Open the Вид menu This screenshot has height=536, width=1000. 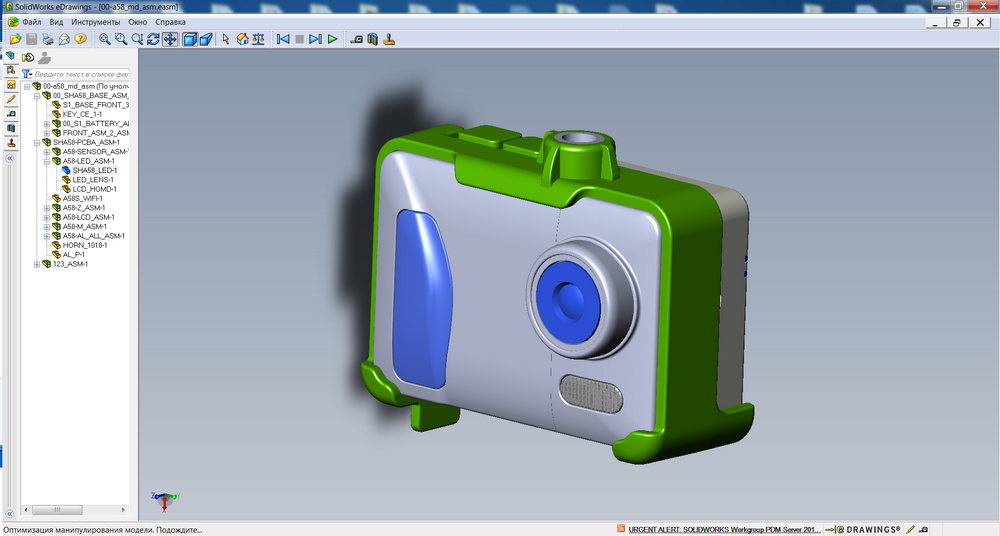click(56, 22)
